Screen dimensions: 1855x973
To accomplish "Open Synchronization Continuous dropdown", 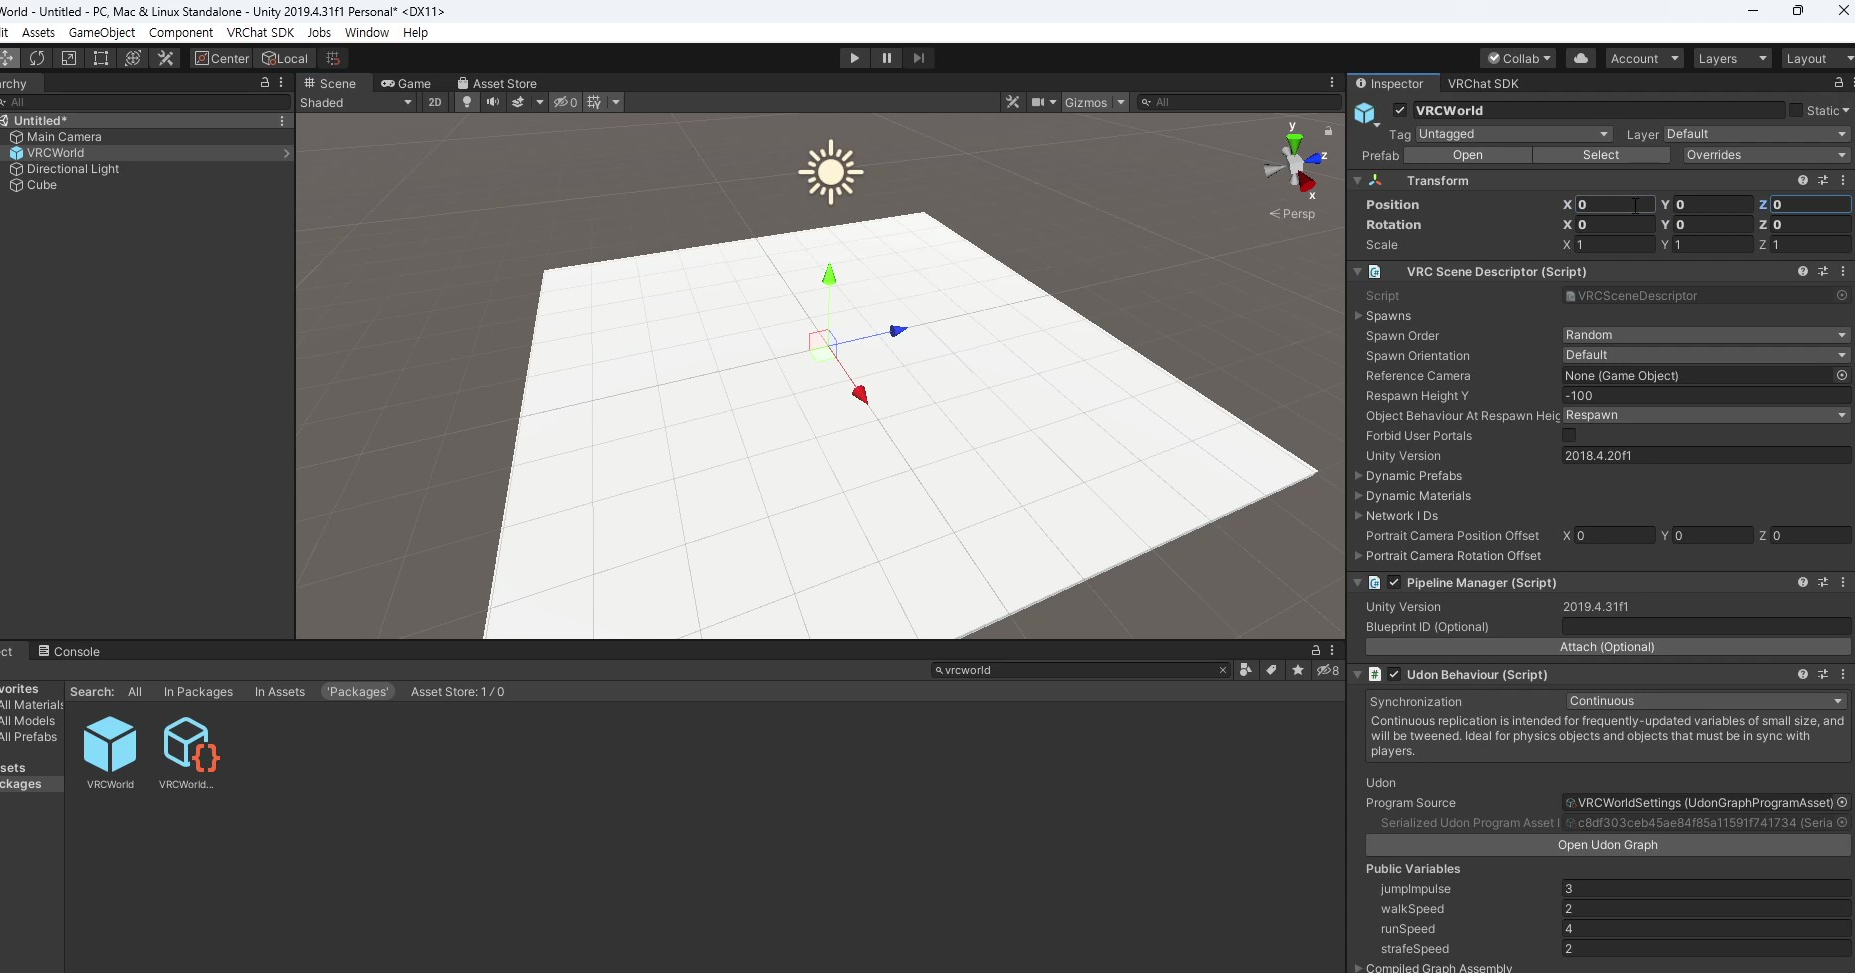I will (1707, 701).
